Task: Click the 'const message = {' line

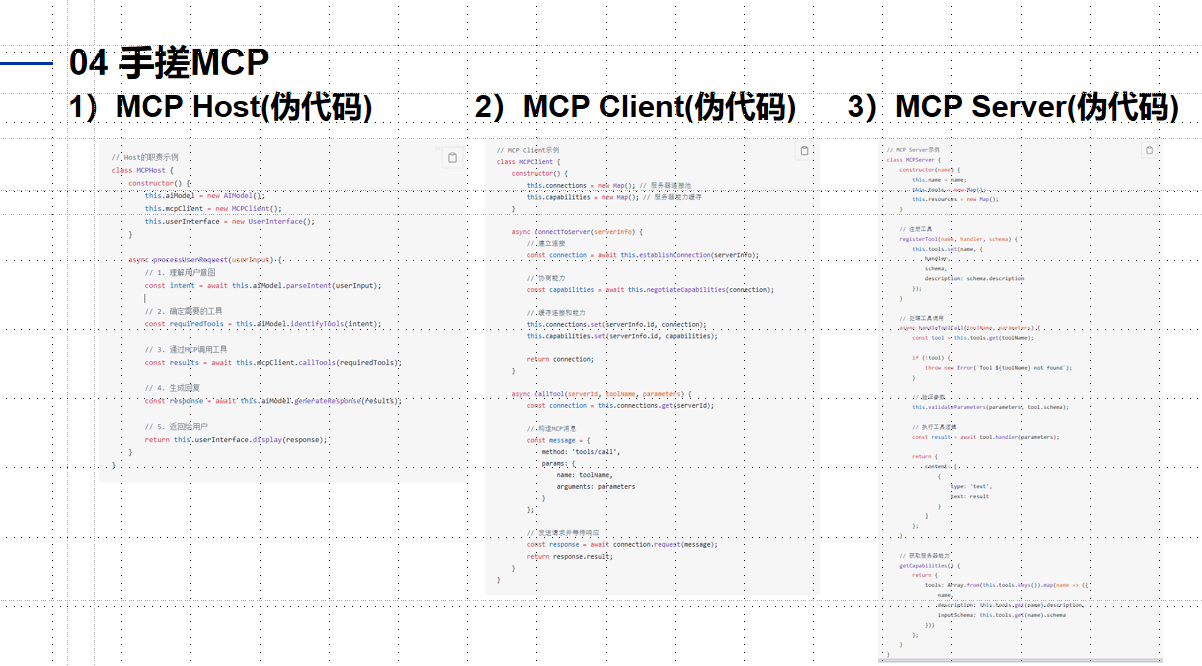Action: click(559, 440)
